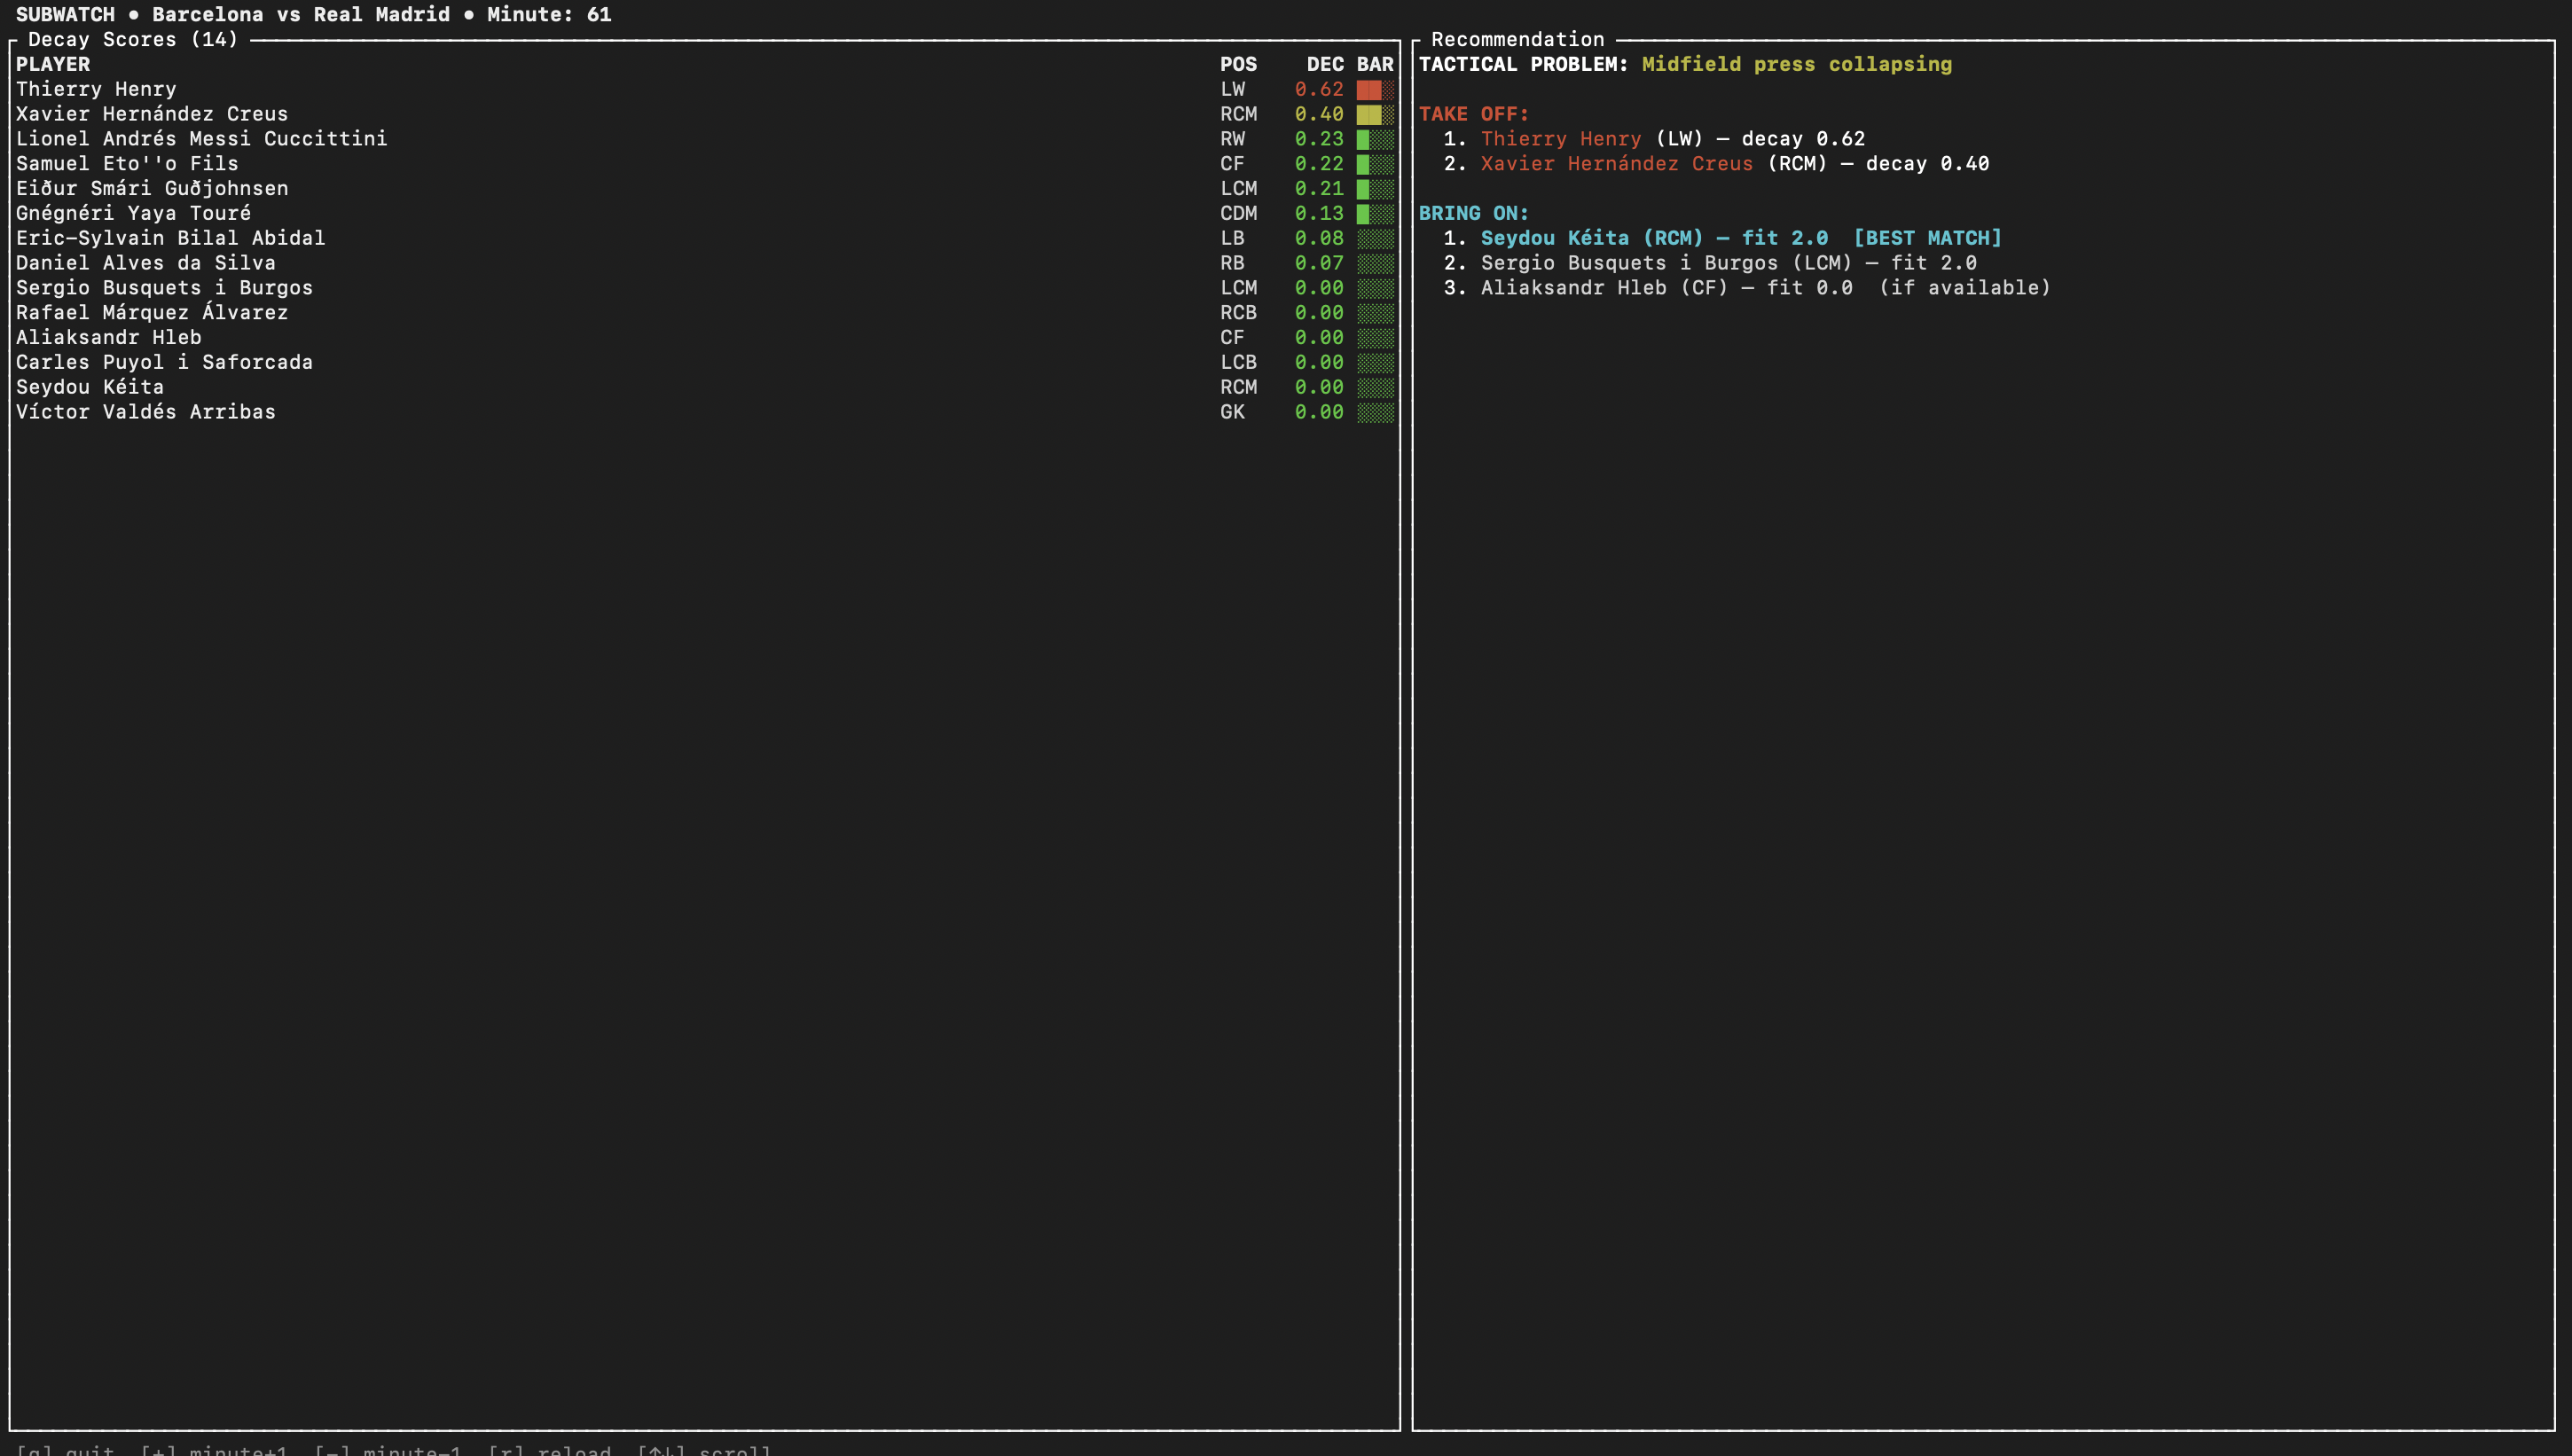
Task: Select Seydou Kéita under BRING ON
Action: coord(1554,238)
